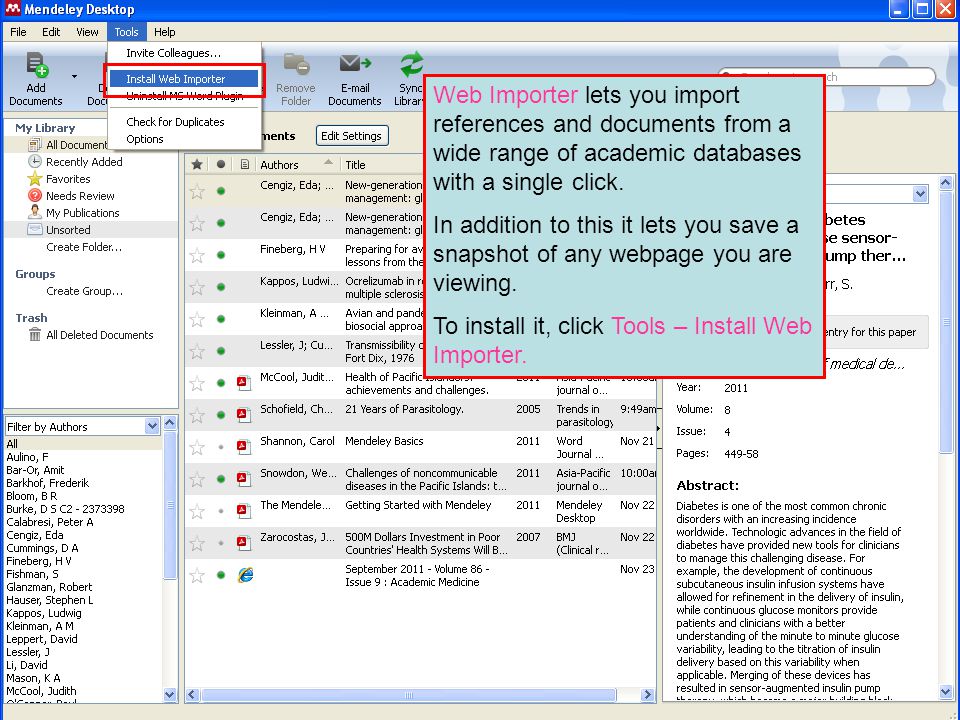The image size is (960, 720).
Task: Click details panel scroll down arrow
Action: [x=945, y=692]
